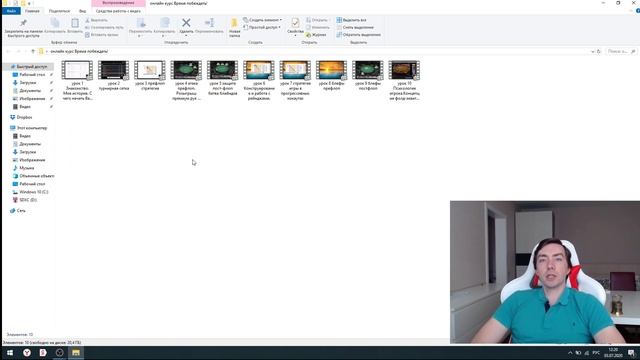The image size is (640, 360).
Task: Open pinned Pictures (Изображения) under Quick access
Action: (32, 99)
